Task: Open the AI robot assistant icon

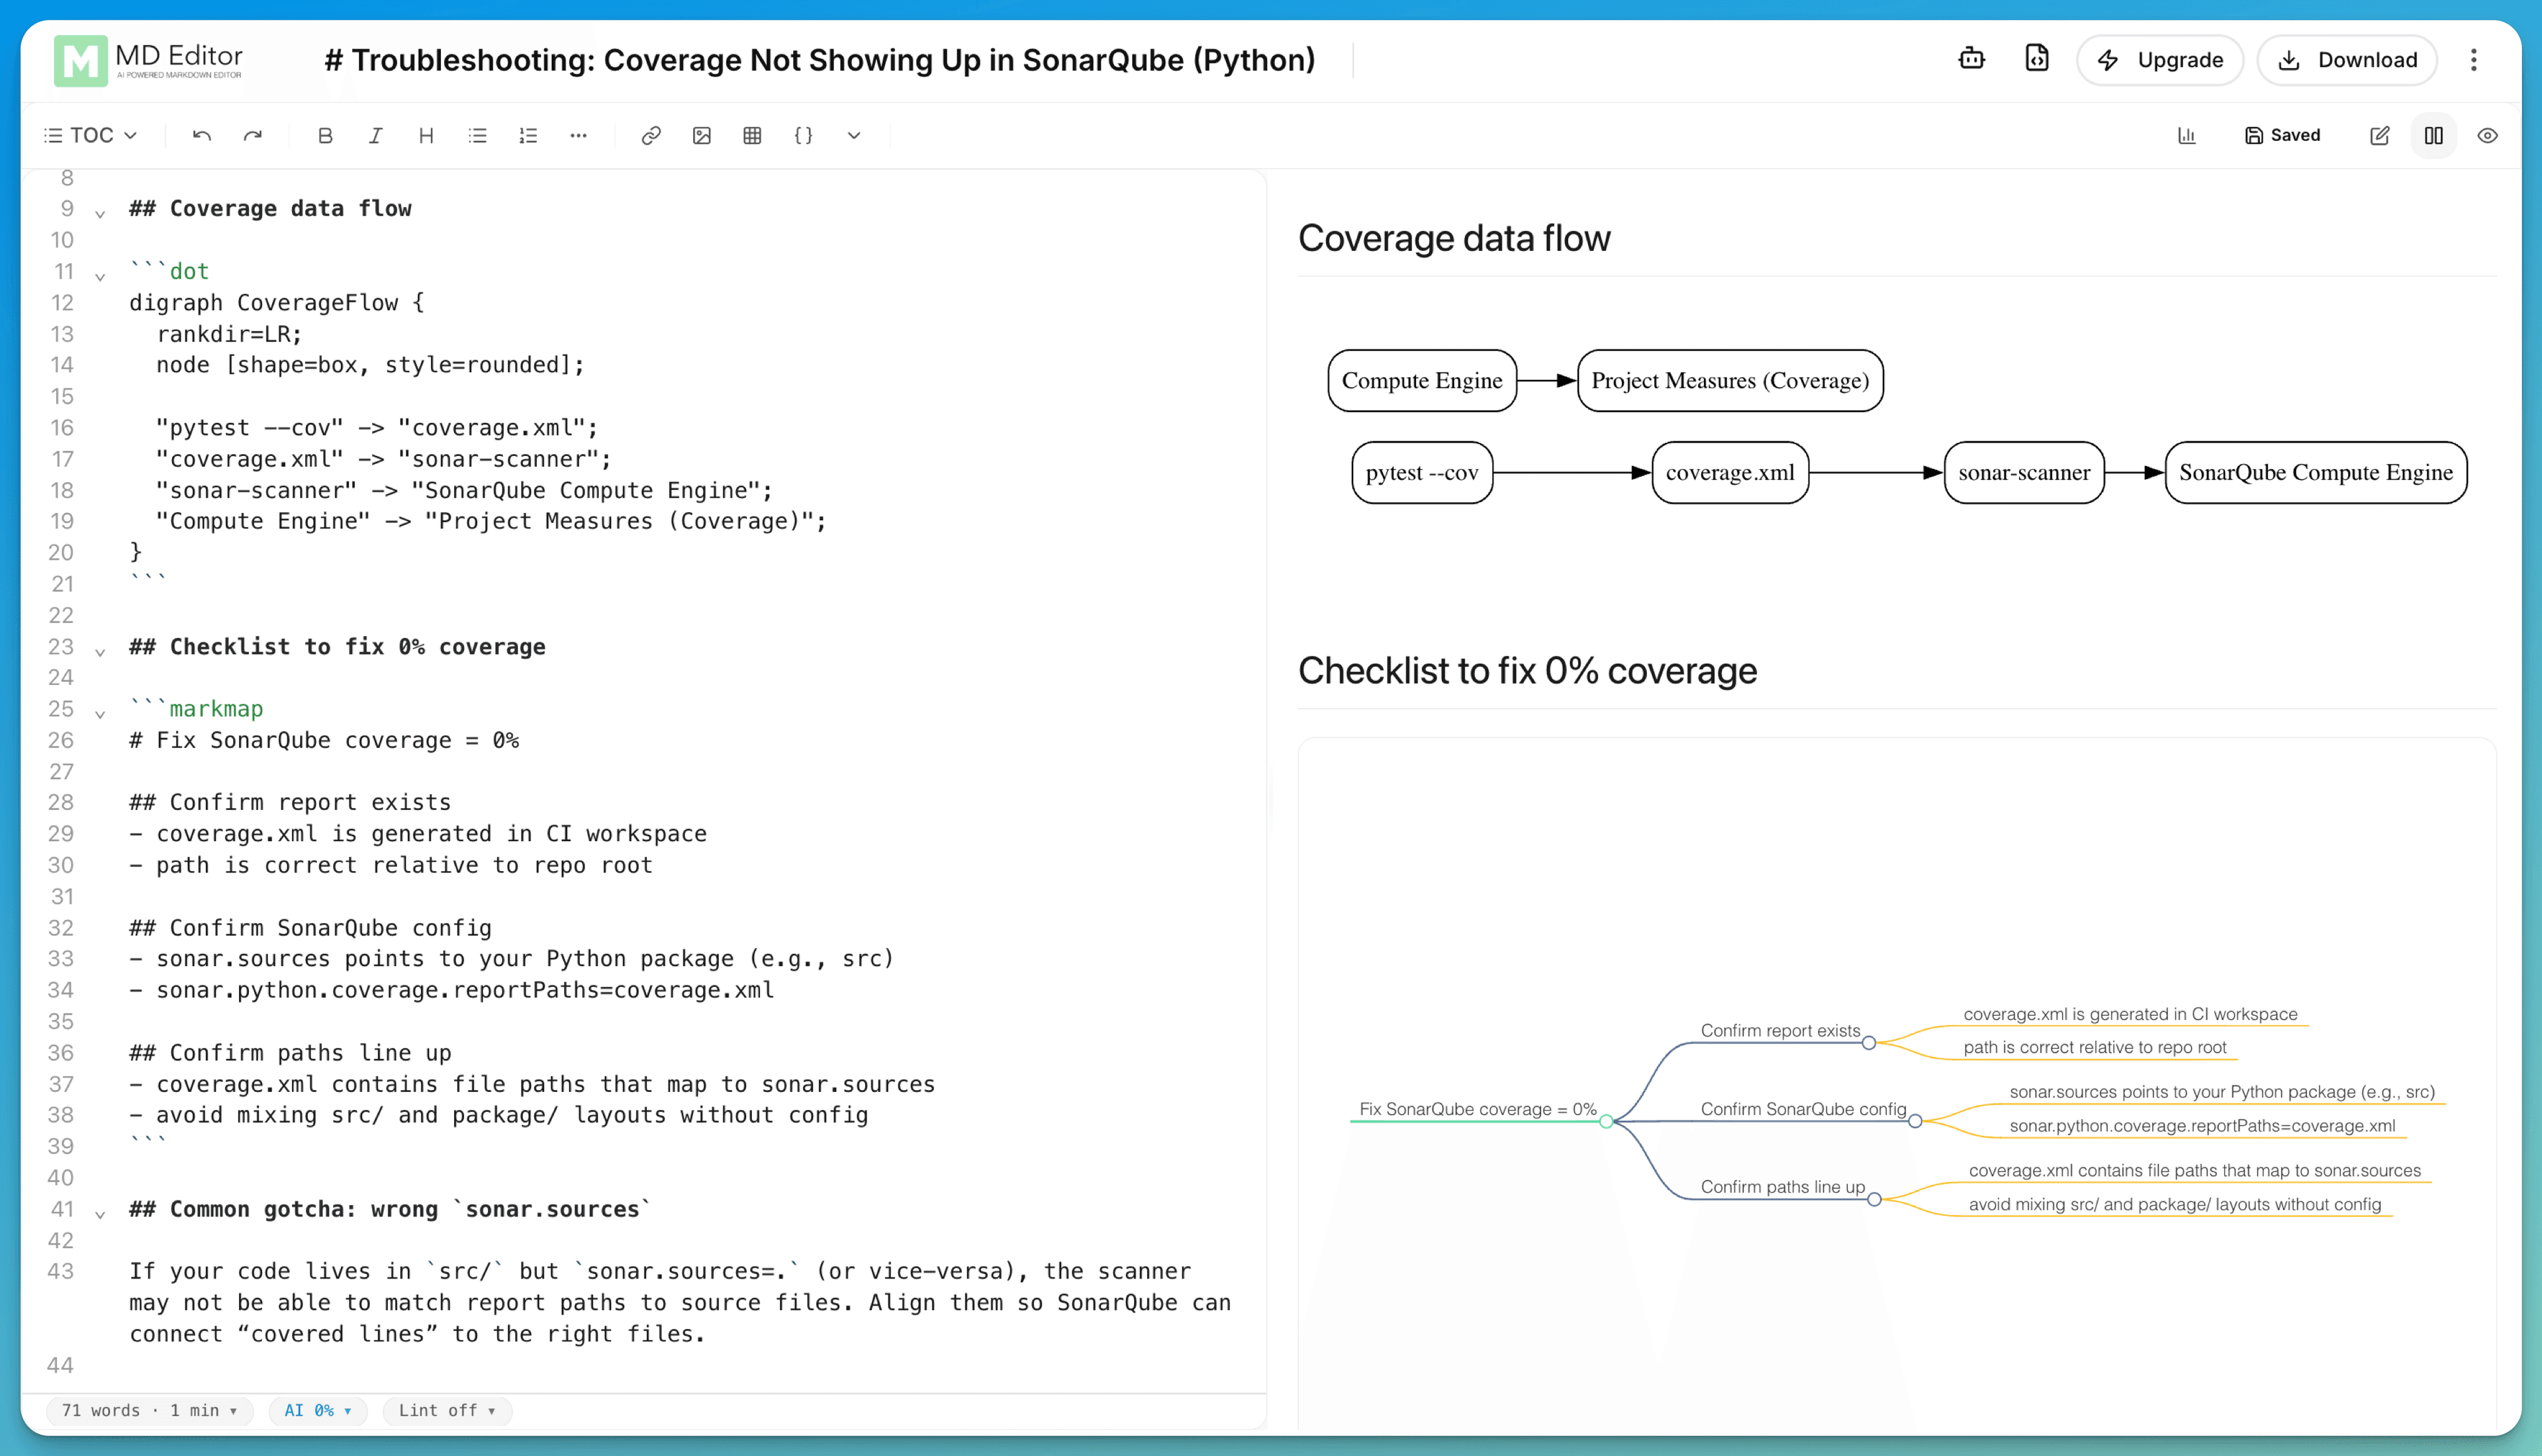Action: (x=1972, y=59)
